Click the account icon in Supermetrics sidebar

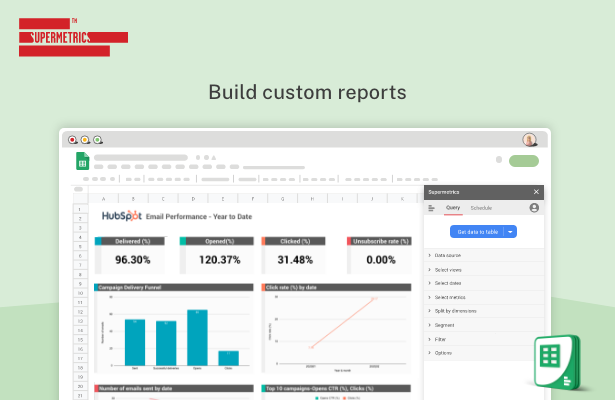pos(534,208)
